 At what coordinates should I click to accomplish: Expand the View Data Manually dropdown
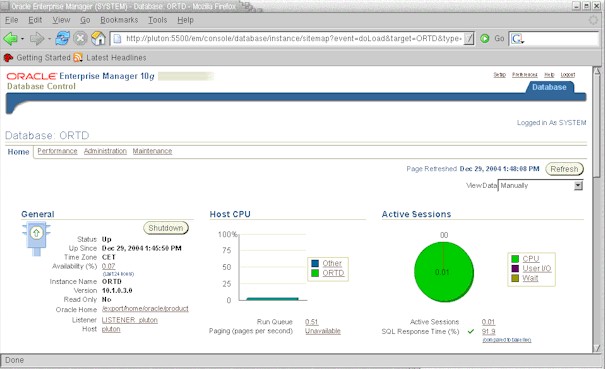tap(578, 186)
